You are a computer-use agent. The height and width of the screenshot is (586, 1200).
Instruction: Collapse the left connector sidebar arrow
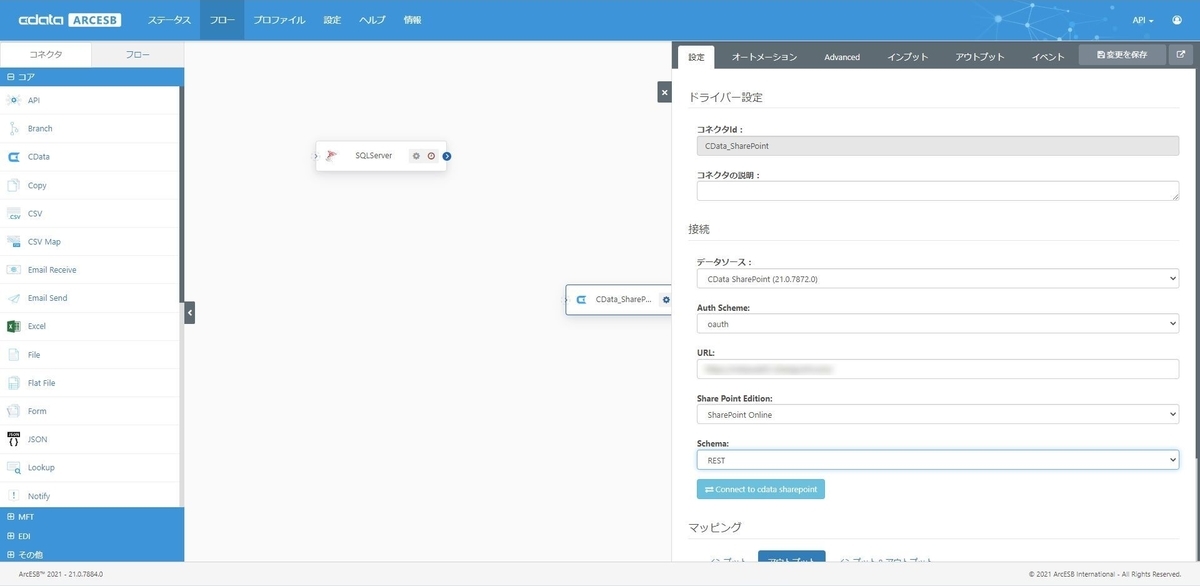[x=190, y=313]
